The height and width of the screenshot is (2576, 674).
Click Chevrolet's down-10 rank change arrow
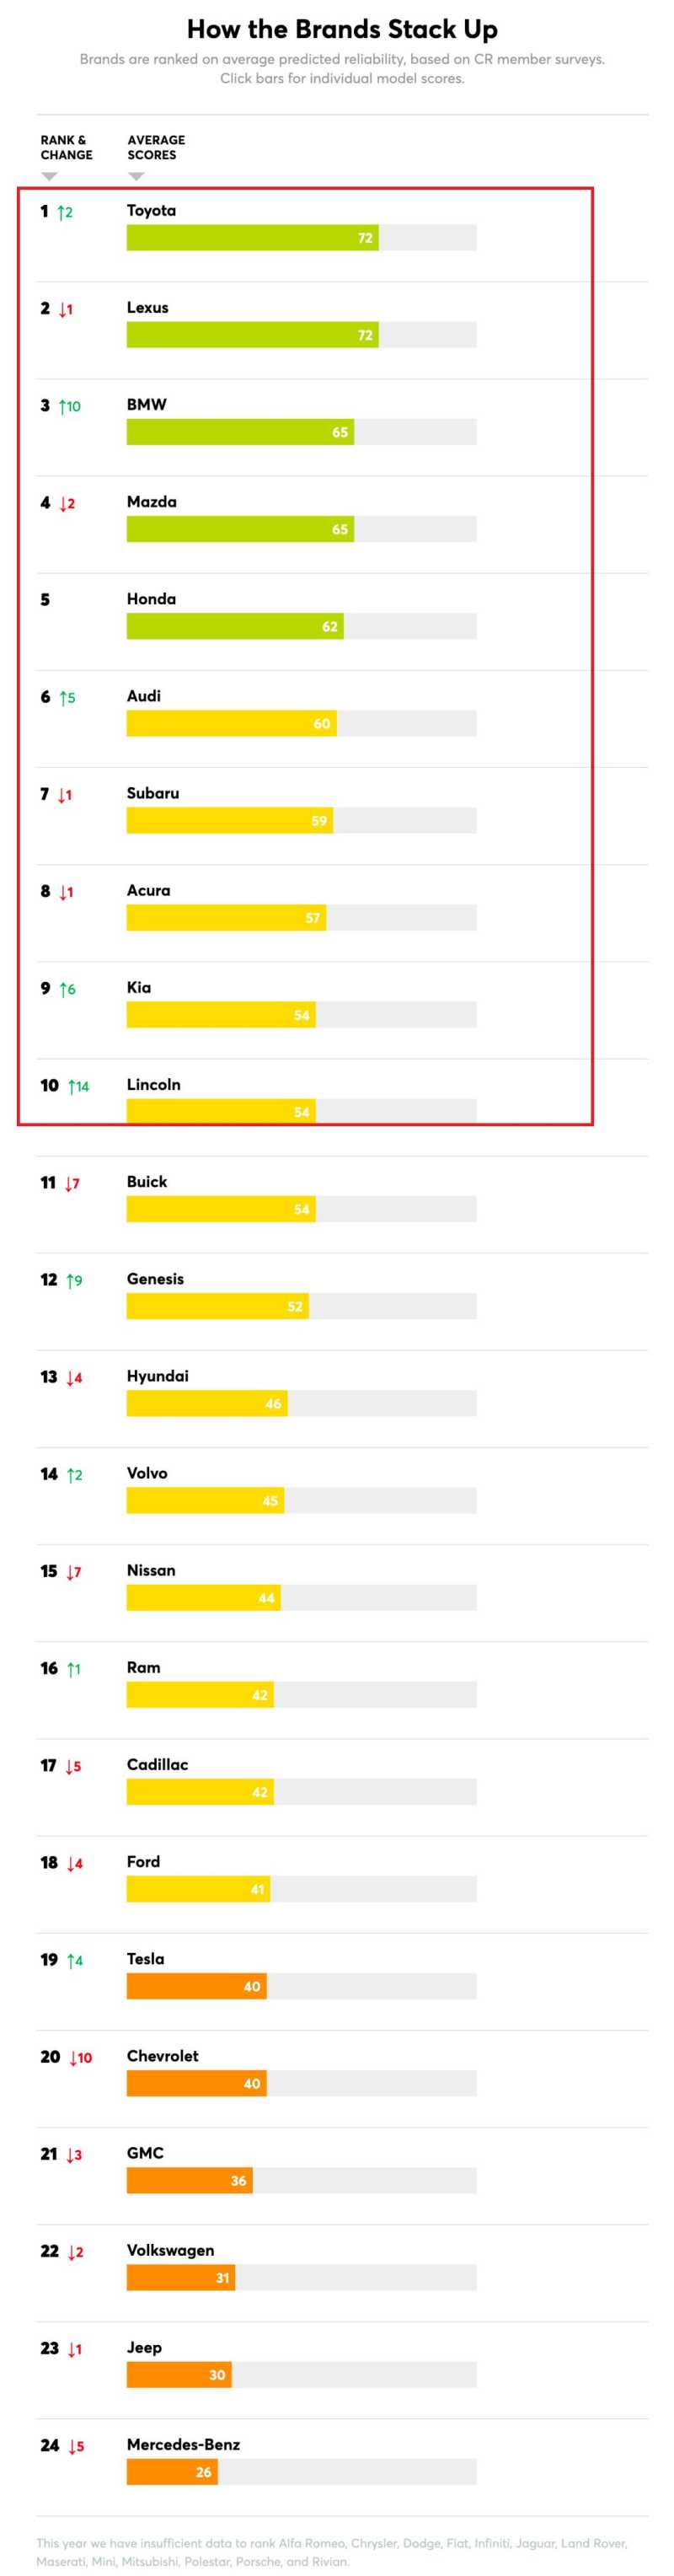(x=74, y=2057)
